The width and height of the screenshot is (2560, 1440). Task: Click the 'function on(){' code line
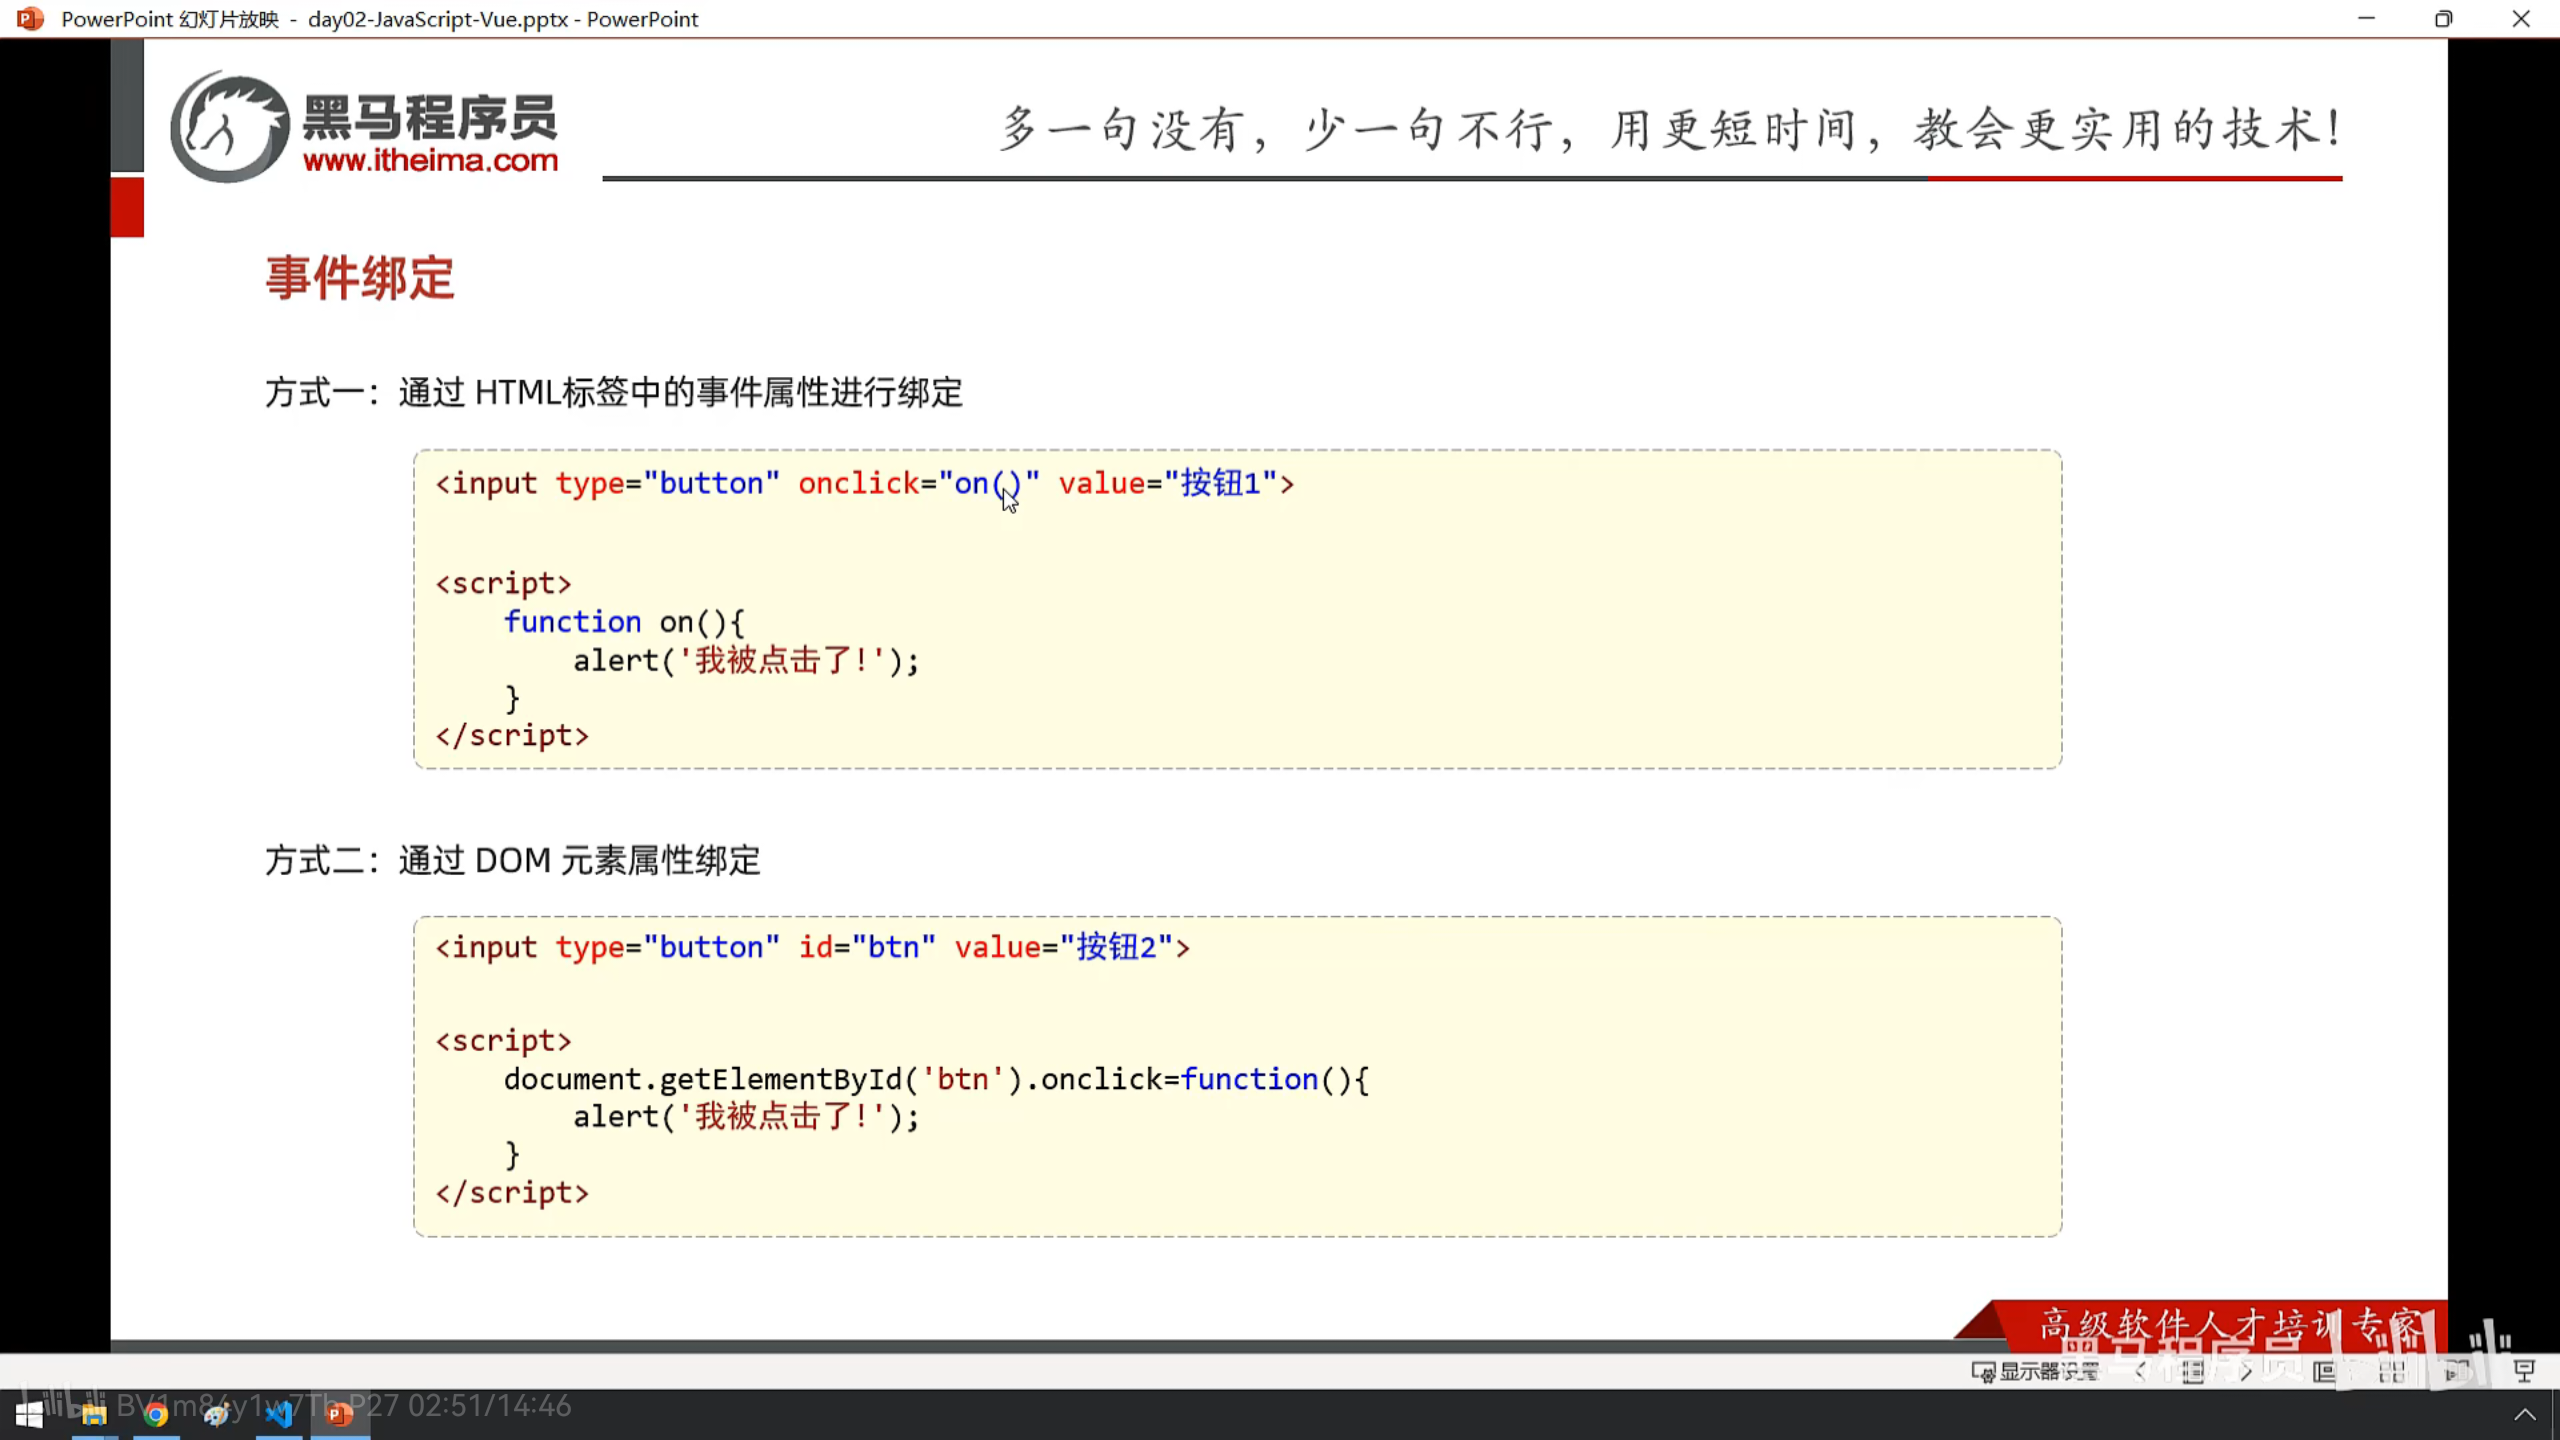tap(624, 622)
